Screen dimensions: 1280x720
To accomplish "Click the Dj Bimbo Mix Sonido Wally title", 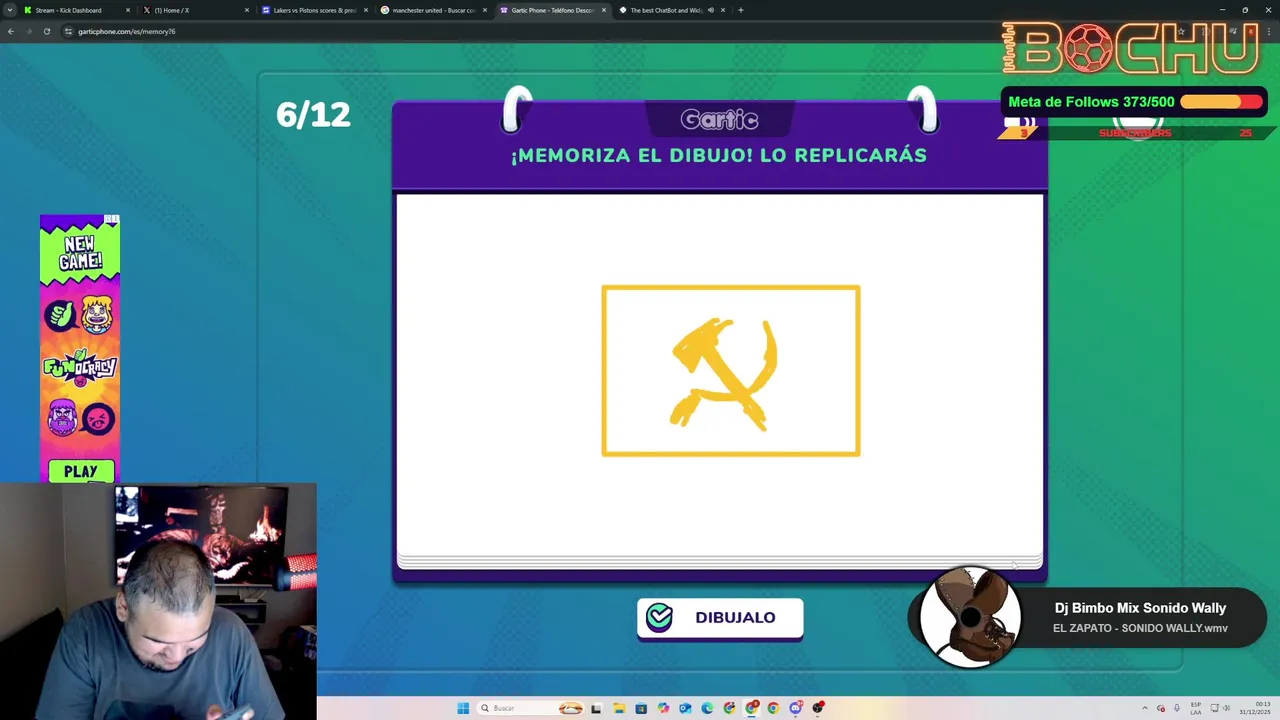I will pyautogui.click(x=1140, y=608).
